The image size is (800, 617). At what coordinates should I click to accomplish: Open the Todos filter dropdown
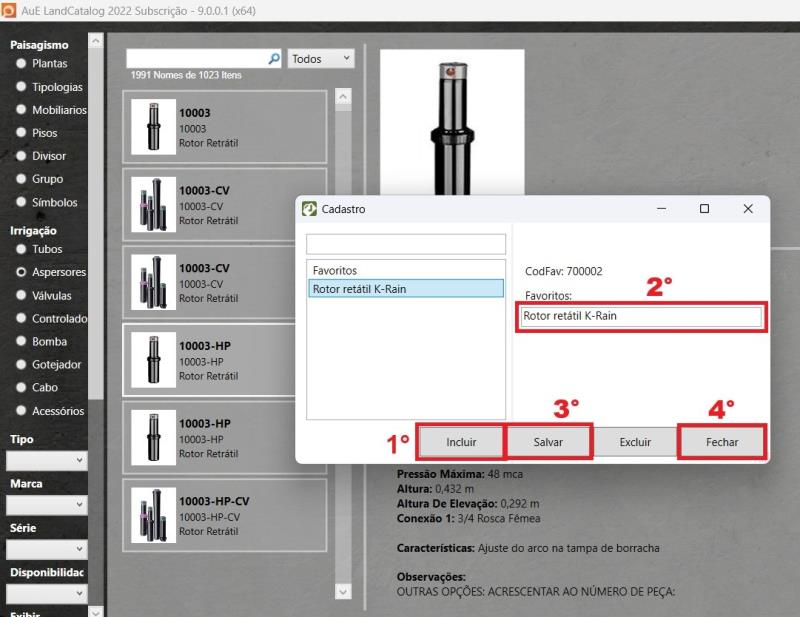[321, 59]
